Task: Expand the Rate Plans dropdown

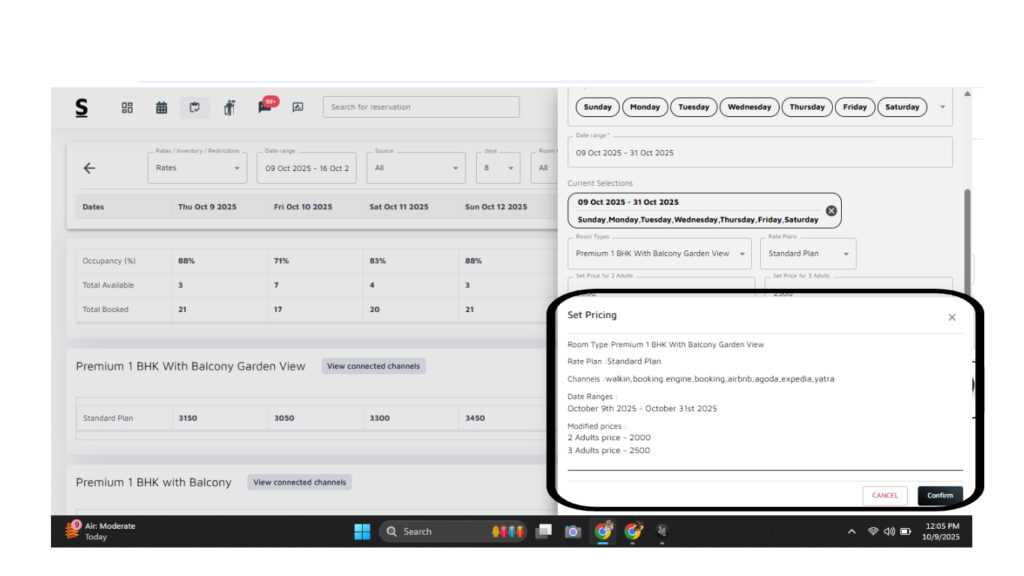Action: pyautogui.click(x=808, y=254)
